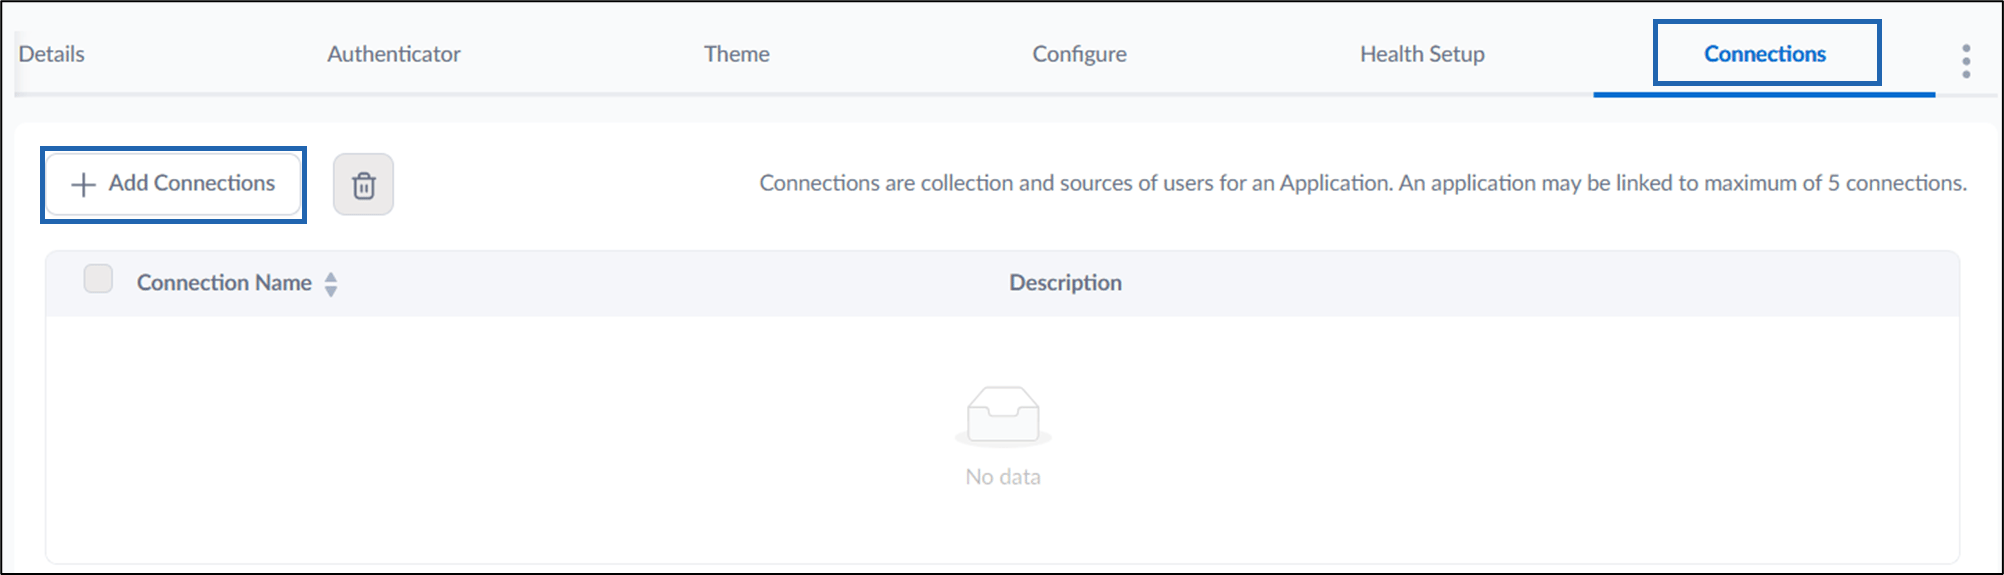Open the Health Setup tab
This screenshot has width=2004, height=575.
click(1422, 54)
